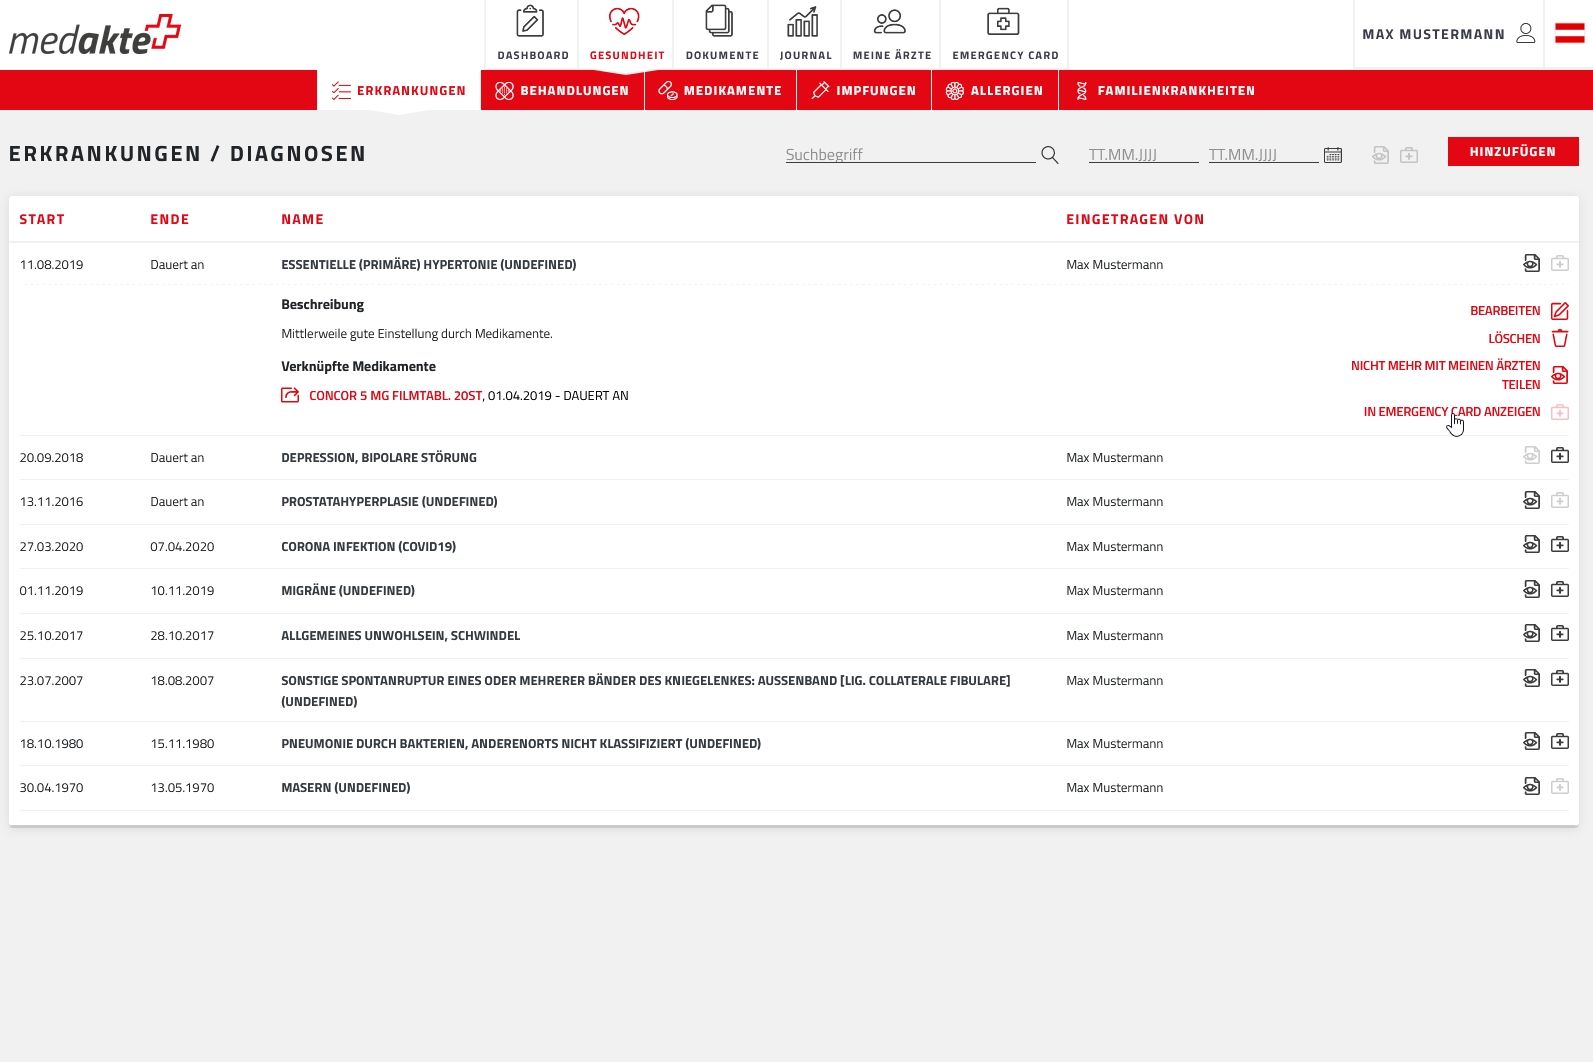
Task: Open the Dokumente section
Action: coord(721,34)
